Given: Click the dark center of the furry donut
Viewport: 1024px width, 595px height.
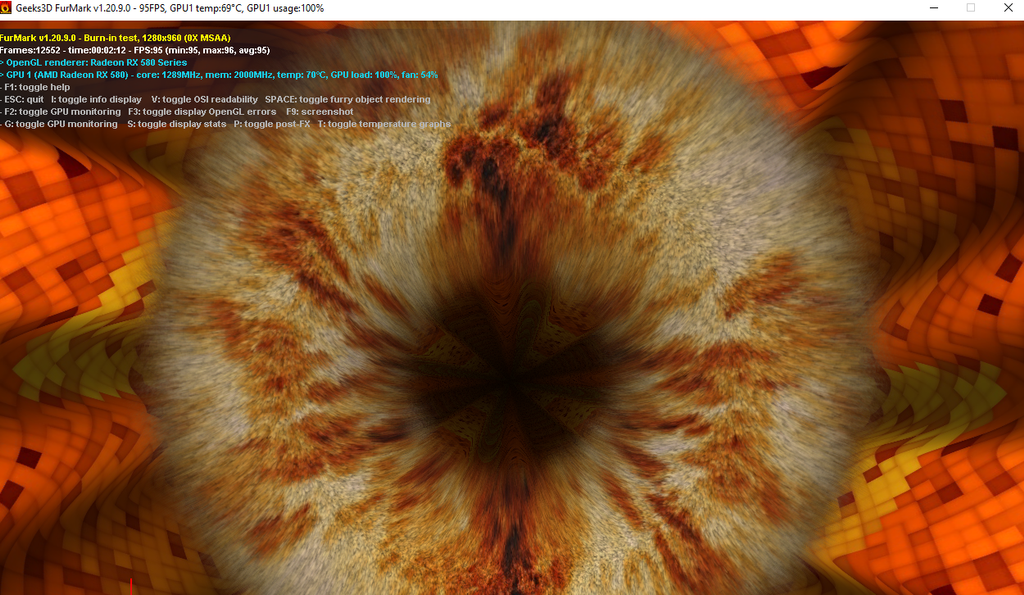Looking at the screenshot, I should (x=513, y=376).
